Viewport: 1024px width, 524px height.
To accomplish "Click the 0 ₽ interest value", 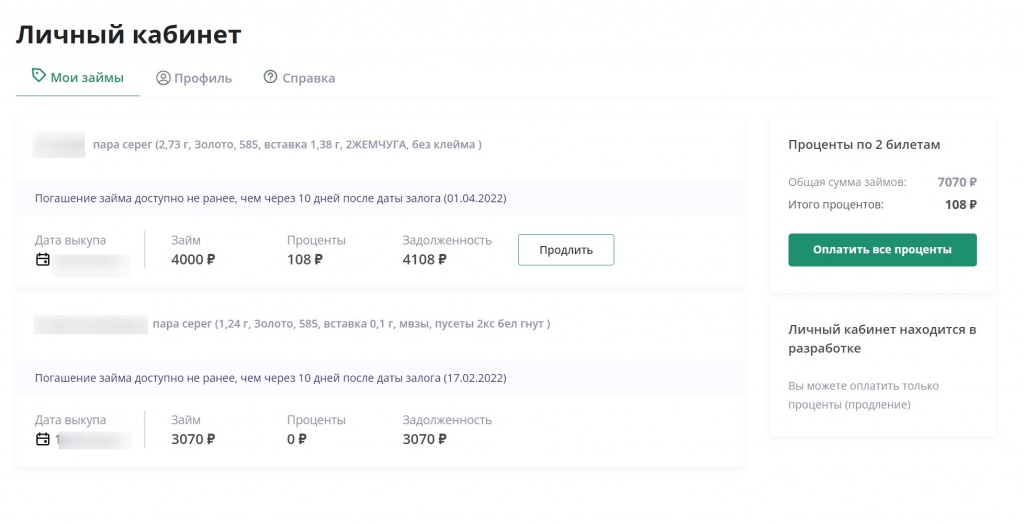I will pos(297,439).
